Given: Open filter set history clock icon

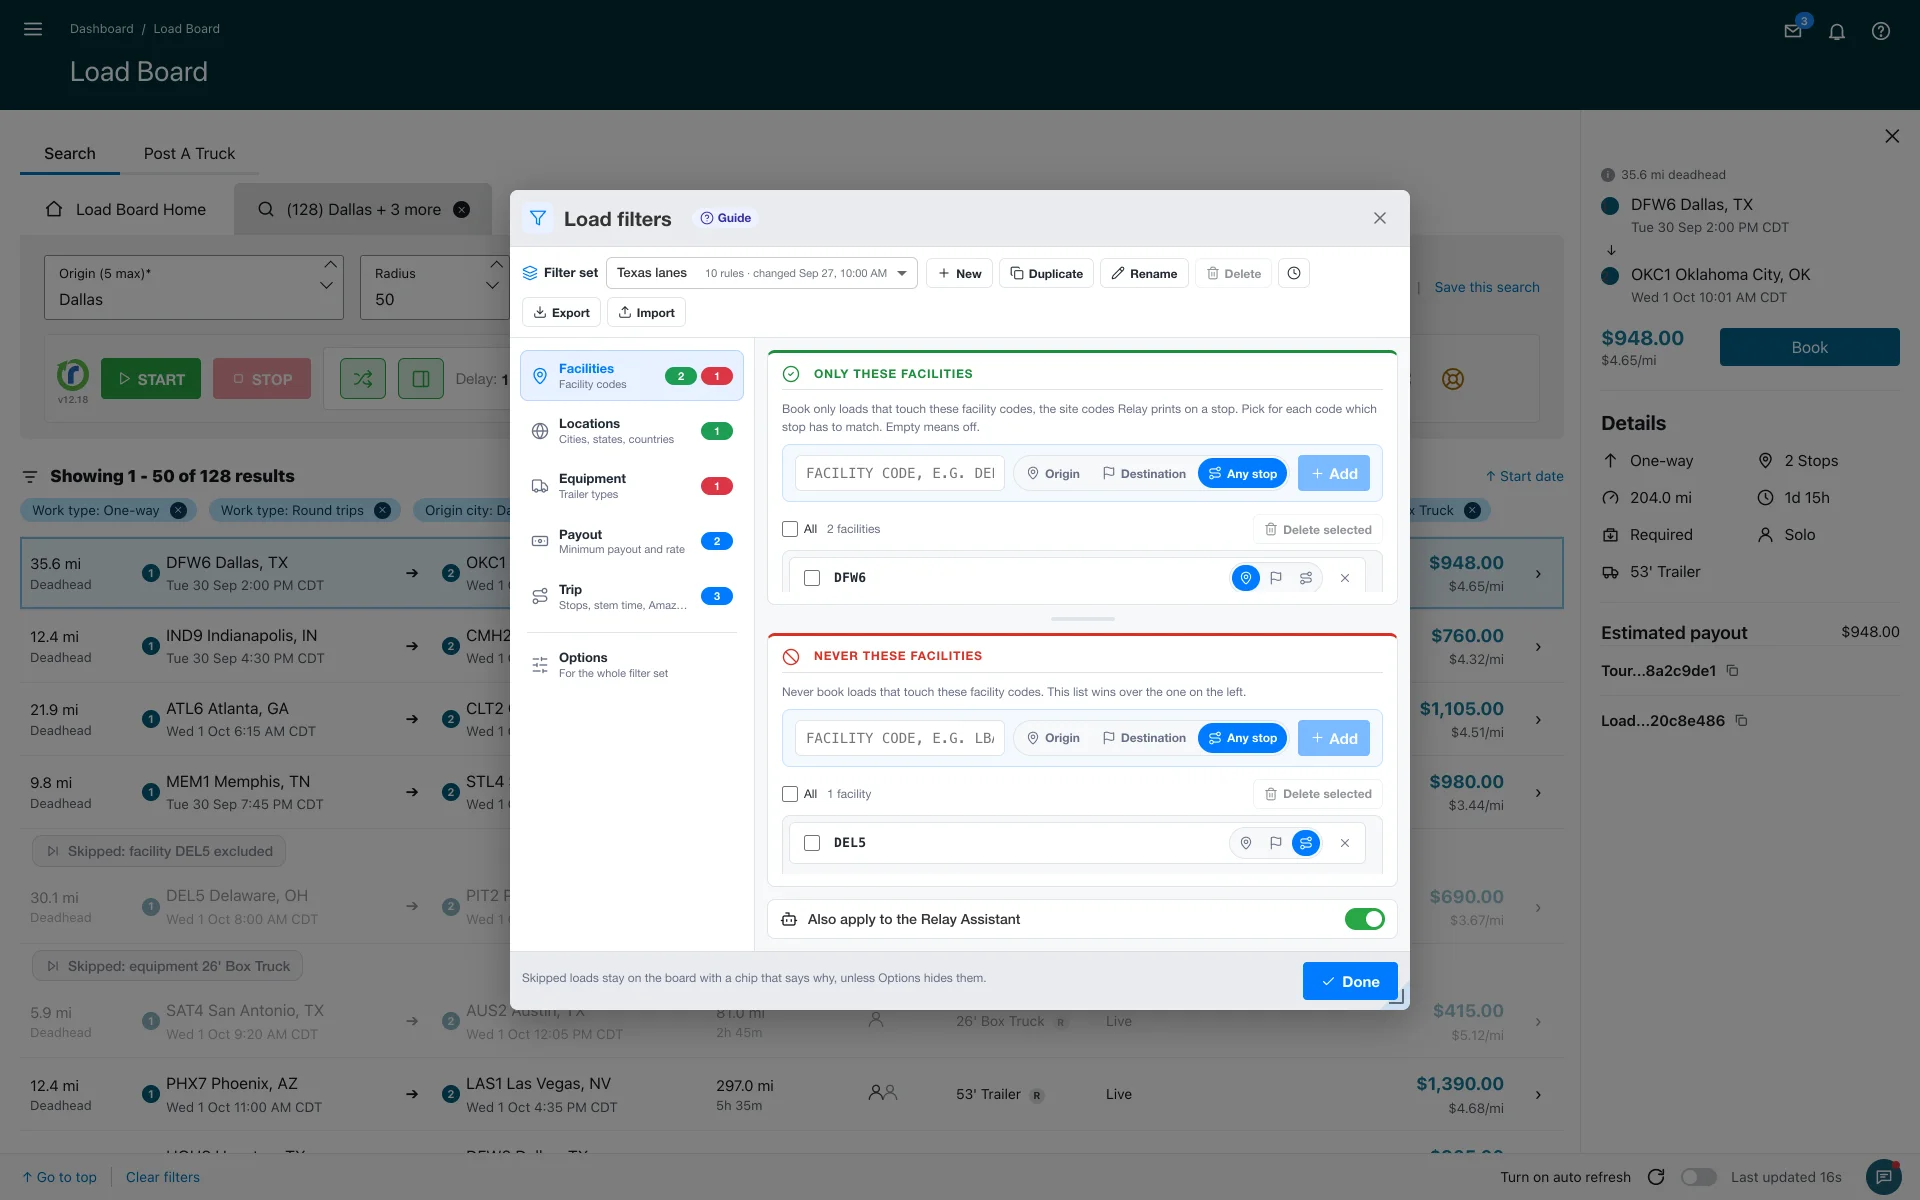Looking at the screenshot, I should pos(1294,273).
